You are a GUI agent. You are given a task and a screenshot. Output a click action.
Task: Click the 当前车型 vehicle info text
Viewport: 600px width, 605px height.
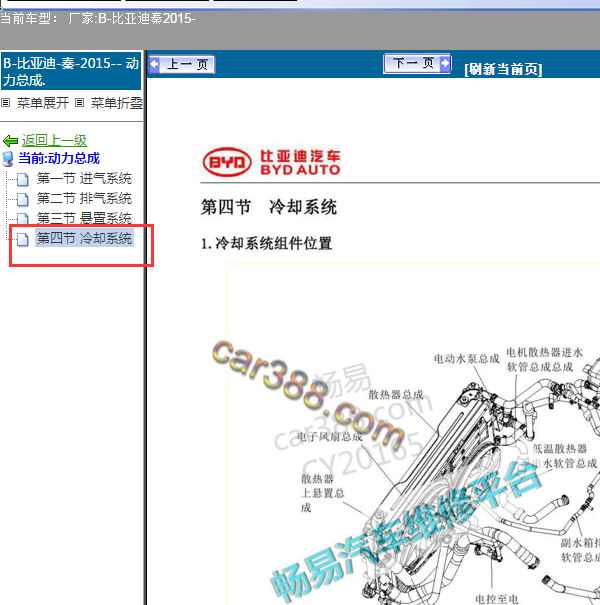click(98, 19)
